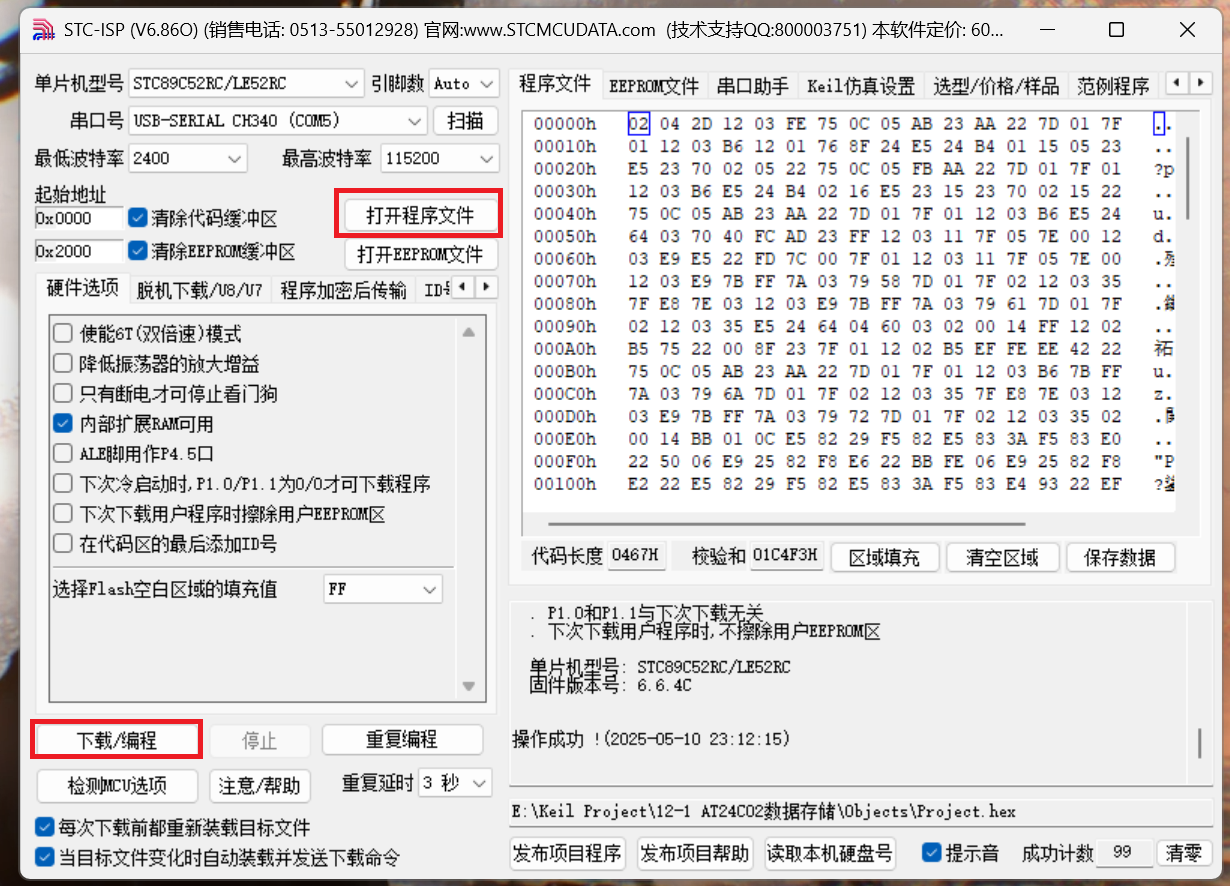Click right arrow of hardware options tab scroller
Screen dimensions: 1230x886
point(486,288)
